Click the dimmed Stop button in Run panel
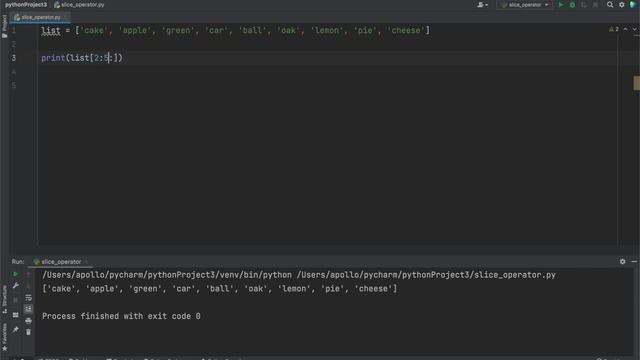 coord(16,300)
